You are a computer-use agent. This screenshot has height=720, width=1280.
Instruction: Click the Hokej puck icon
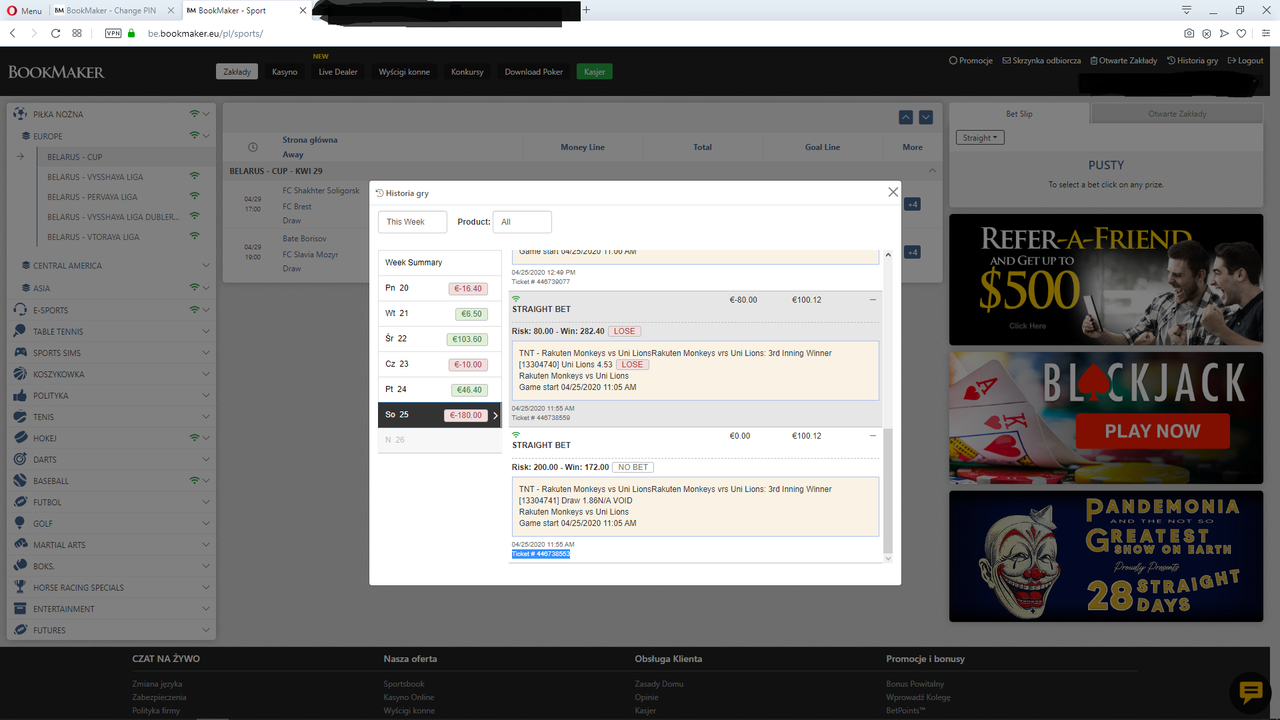[22, 438]
